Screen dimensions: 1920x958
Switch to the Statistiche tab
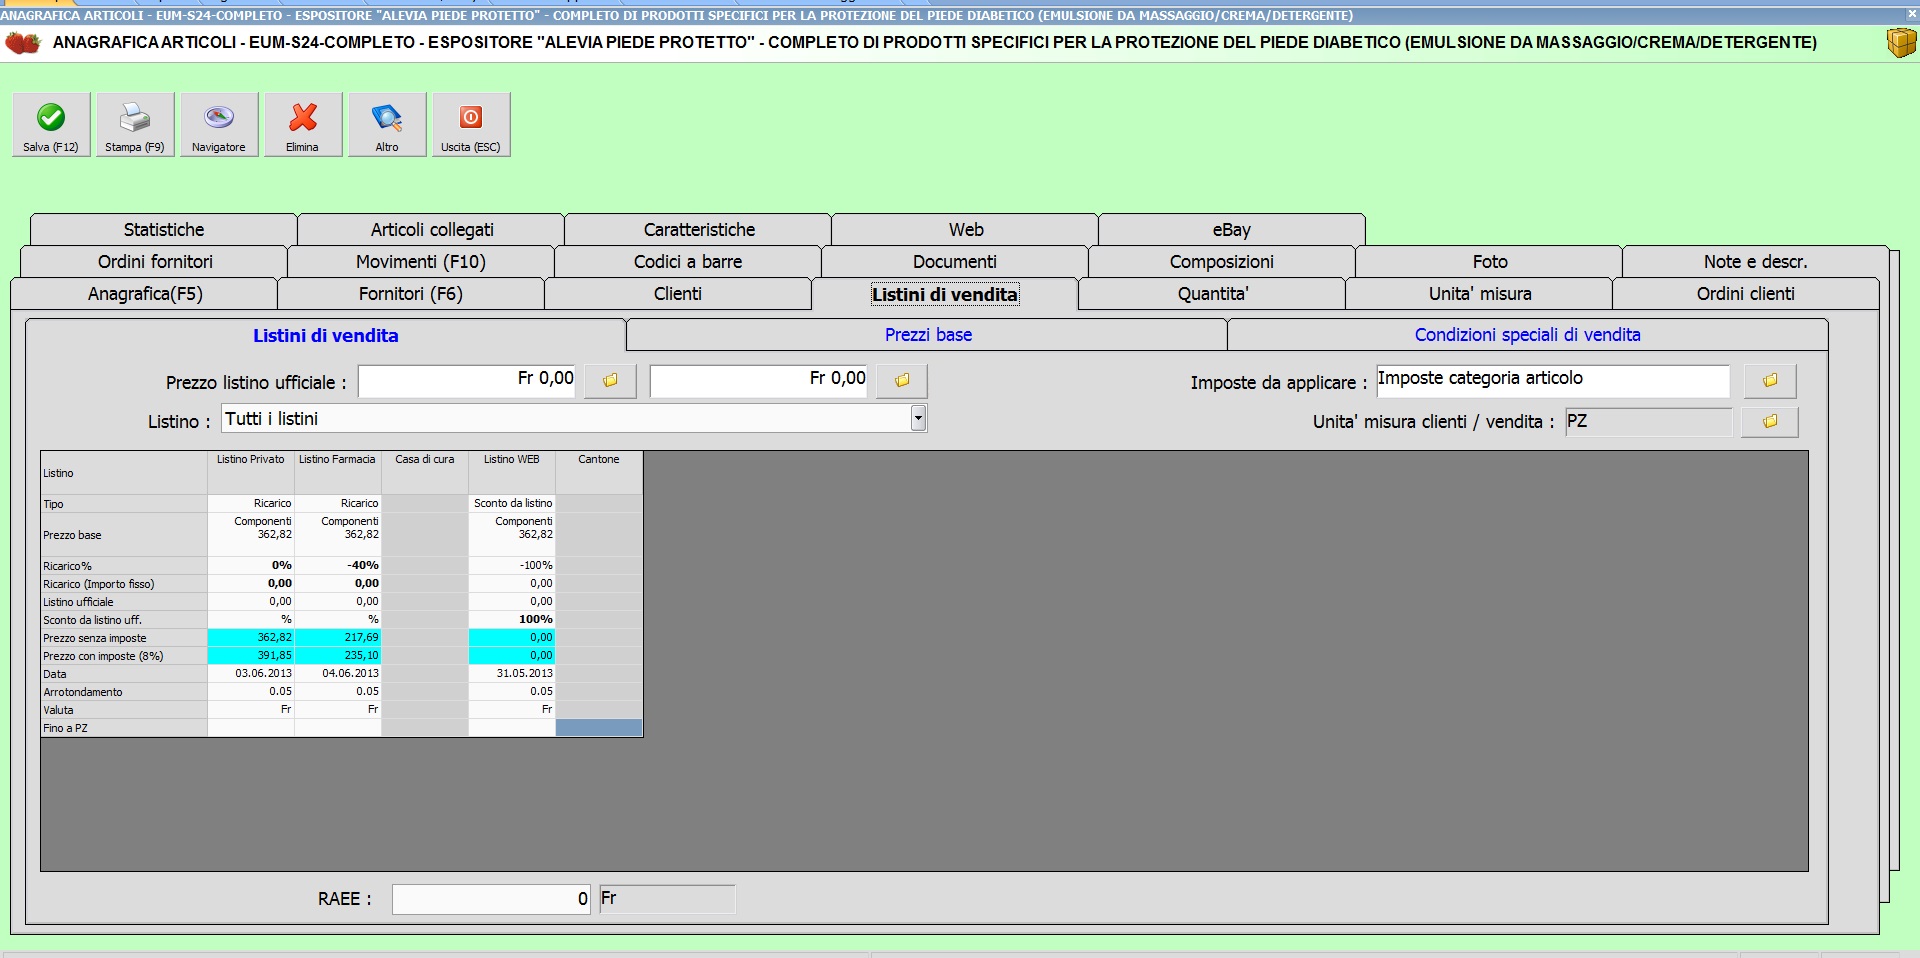click(164, 230)
